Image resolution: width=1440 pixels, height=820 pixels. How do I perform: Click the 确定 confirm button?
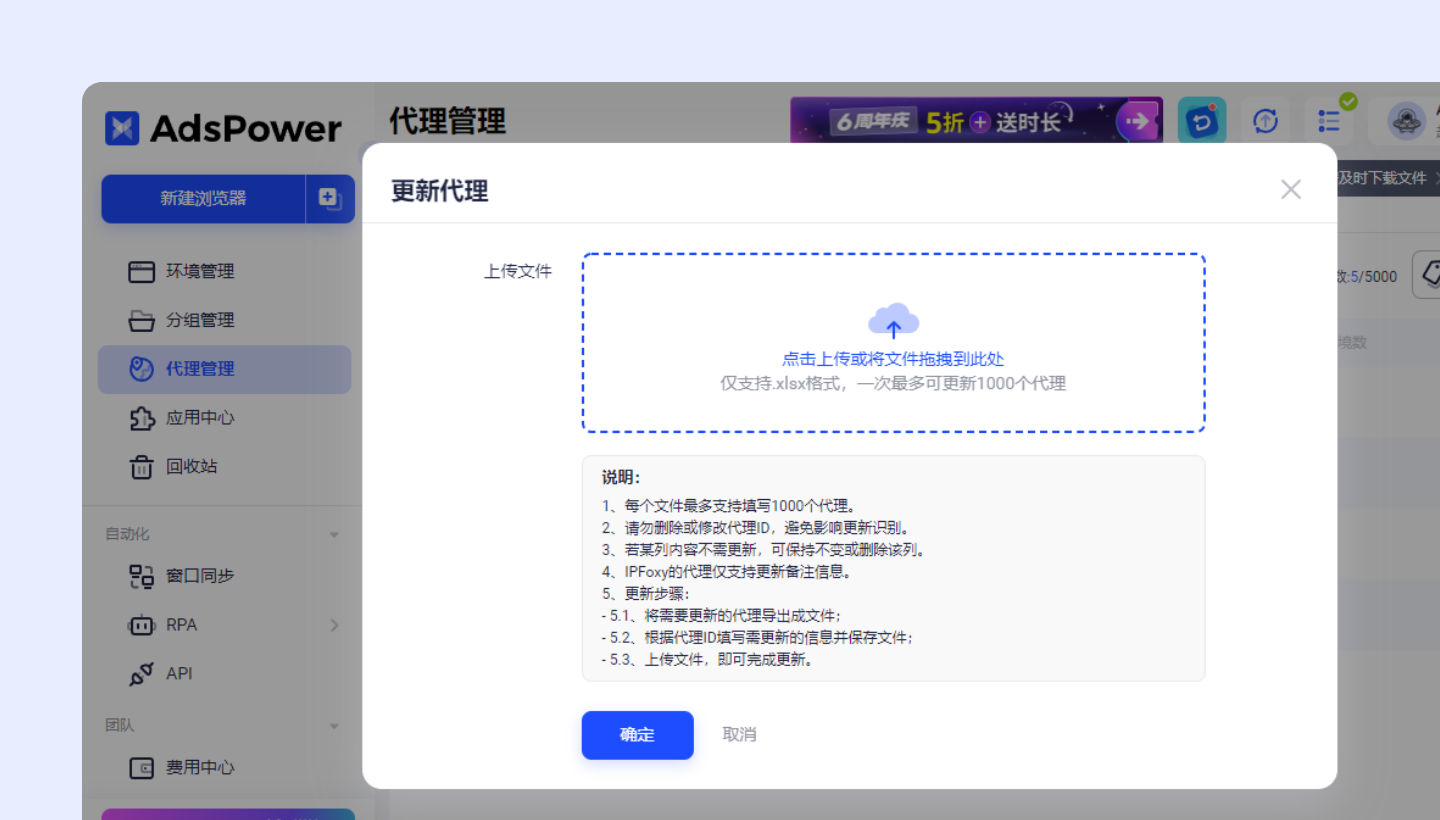pos(637,735)
